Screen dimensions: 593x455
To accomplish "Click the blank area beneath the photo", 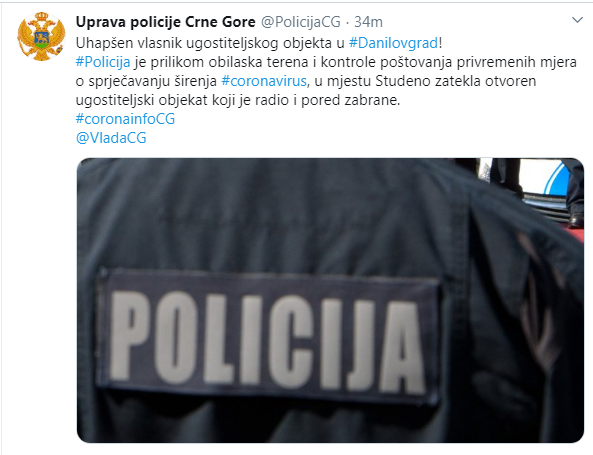I will 330,449.
